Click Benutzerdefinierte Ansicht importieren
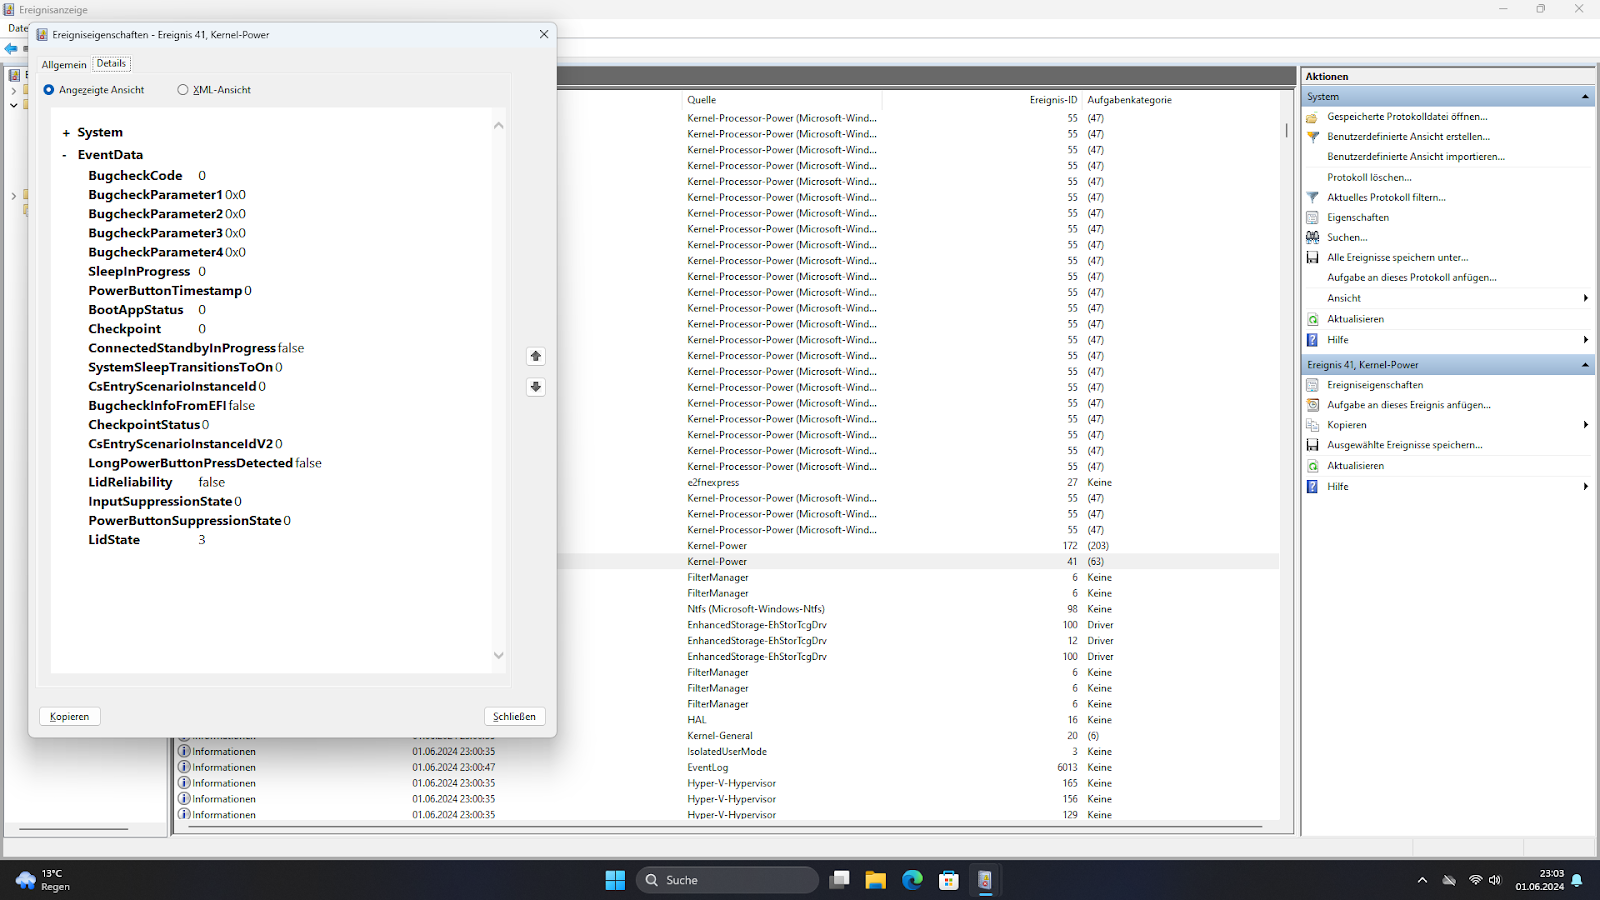 click(x=1415, y=157)
